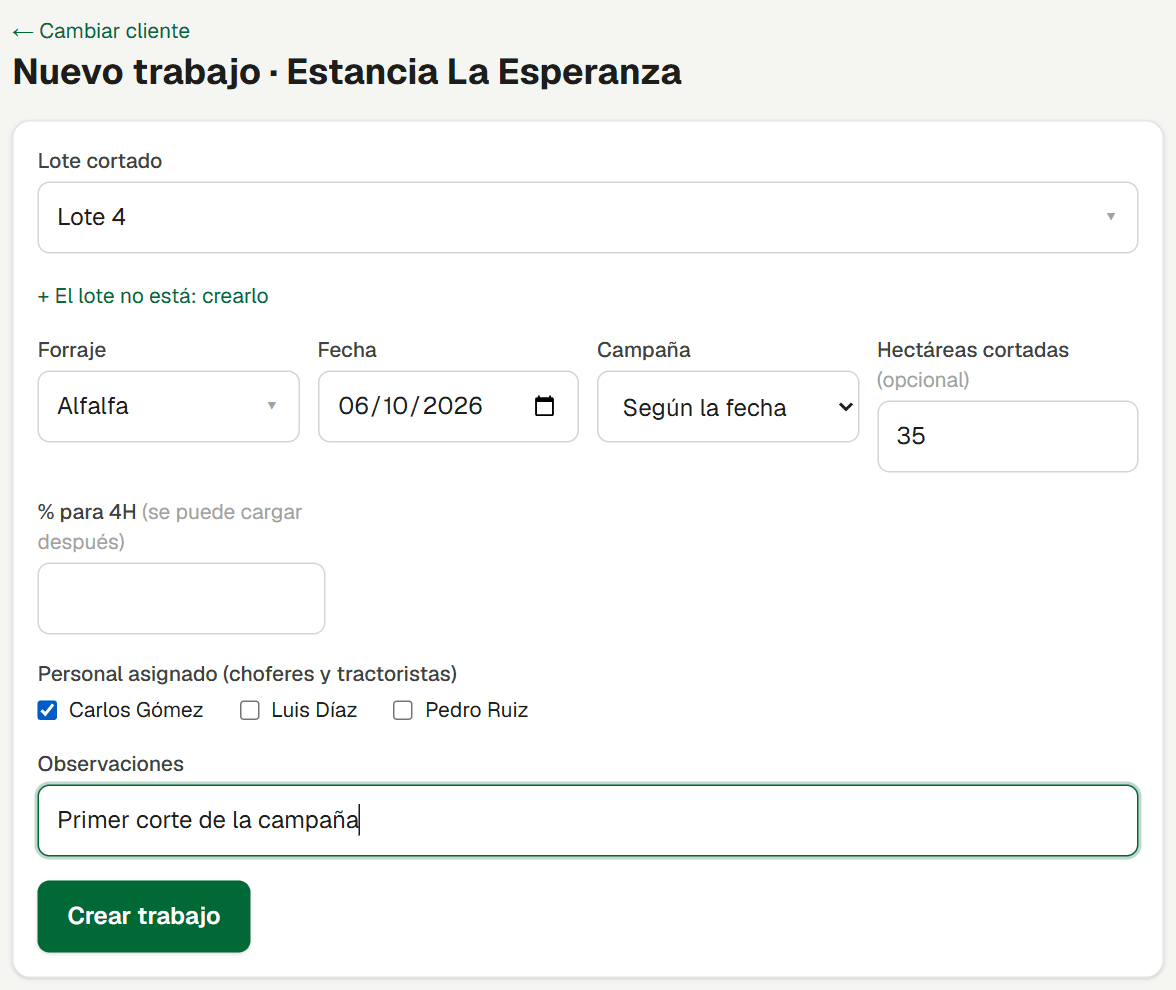Click the 'Personal asignado (choferes y tractoristas)' label

pyautogui.click(x=248, y=674)
